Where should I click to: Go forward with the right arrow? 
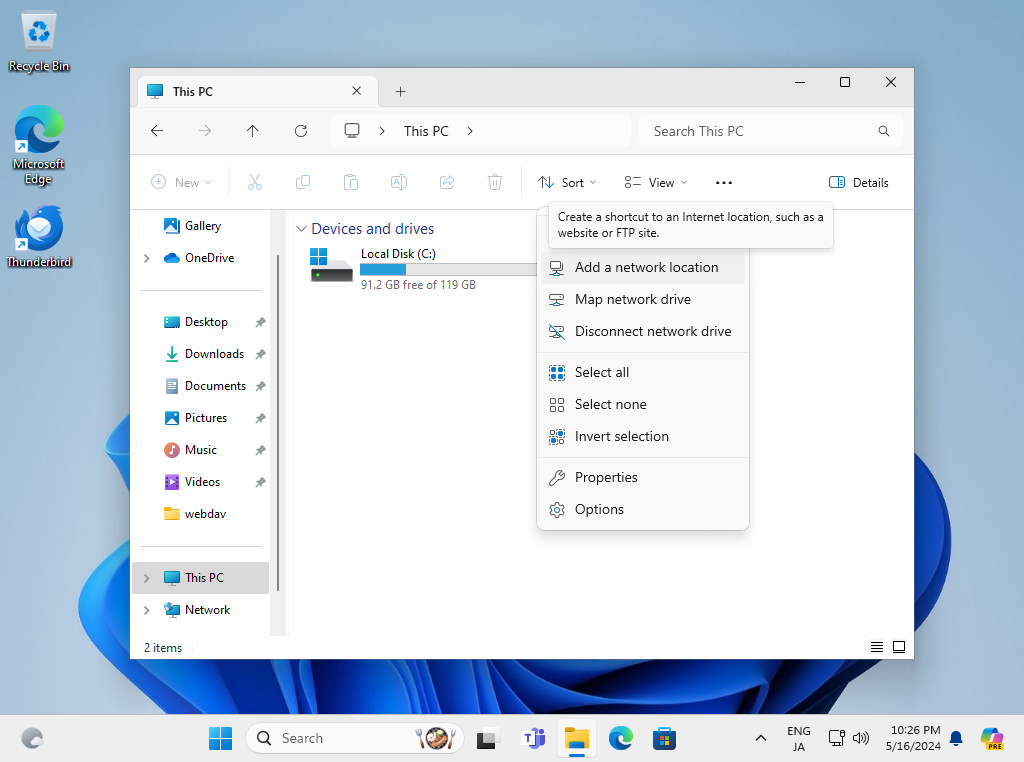coord(205,131)
